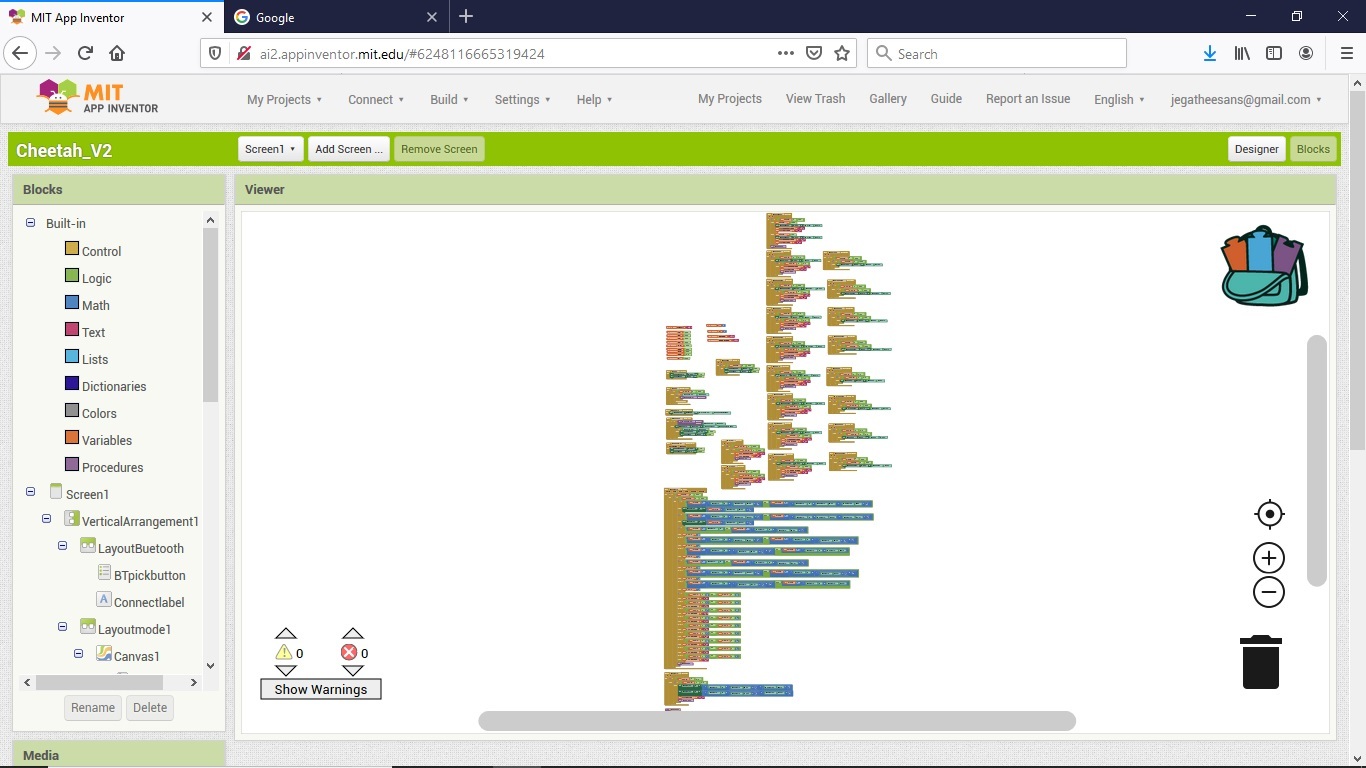Viewport: 1366px width, 768px height.
Task: Collapse the VerticalArrangement1 tree node
Action: click(47, 519)
